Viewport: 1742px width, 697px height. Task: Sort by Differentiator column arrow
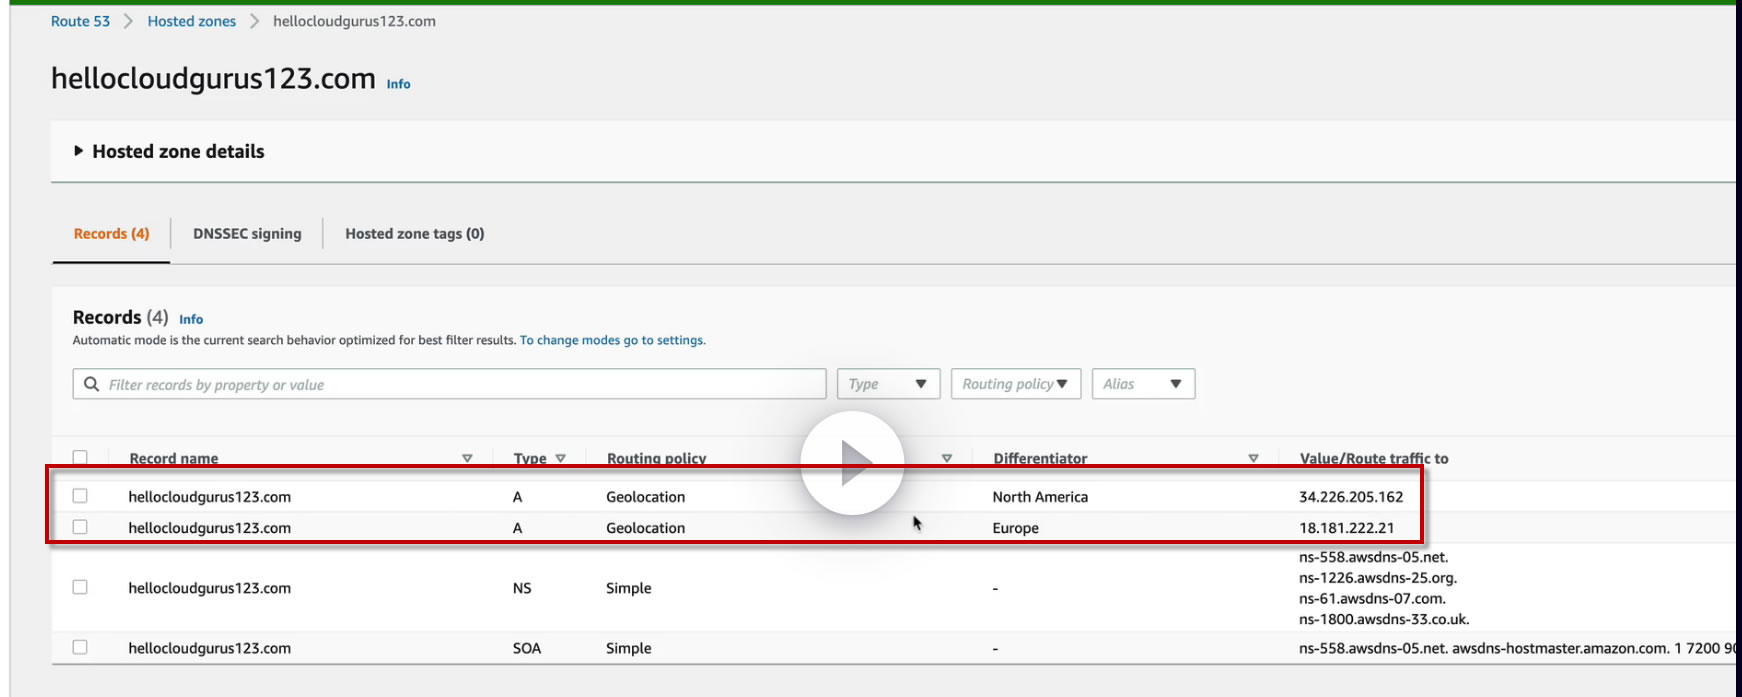coord(1253,458)
